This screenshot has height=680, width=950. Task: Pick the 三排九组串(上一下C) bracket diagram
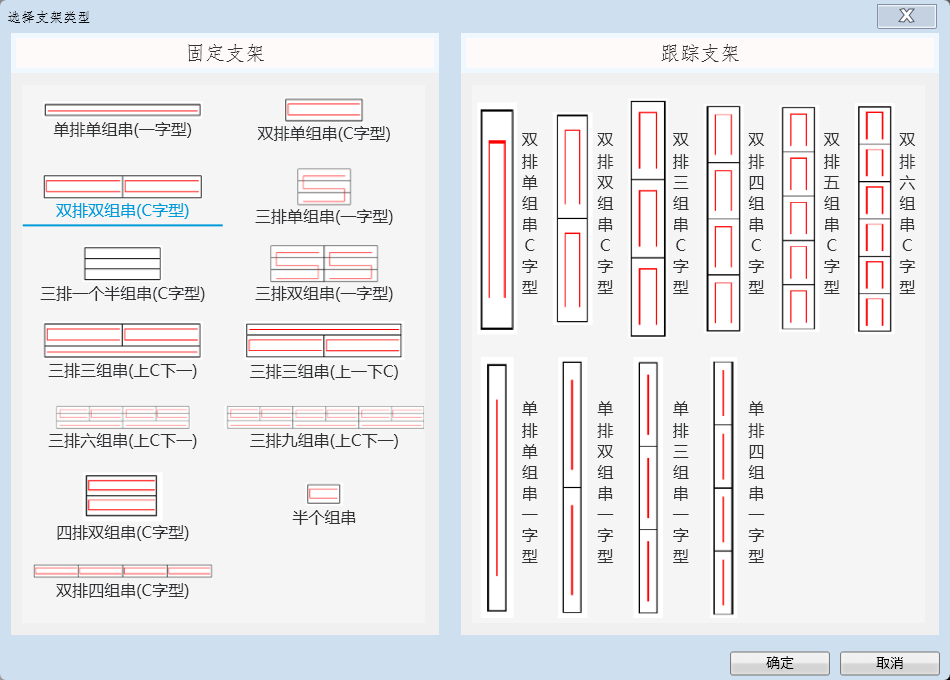coord(325,417)
